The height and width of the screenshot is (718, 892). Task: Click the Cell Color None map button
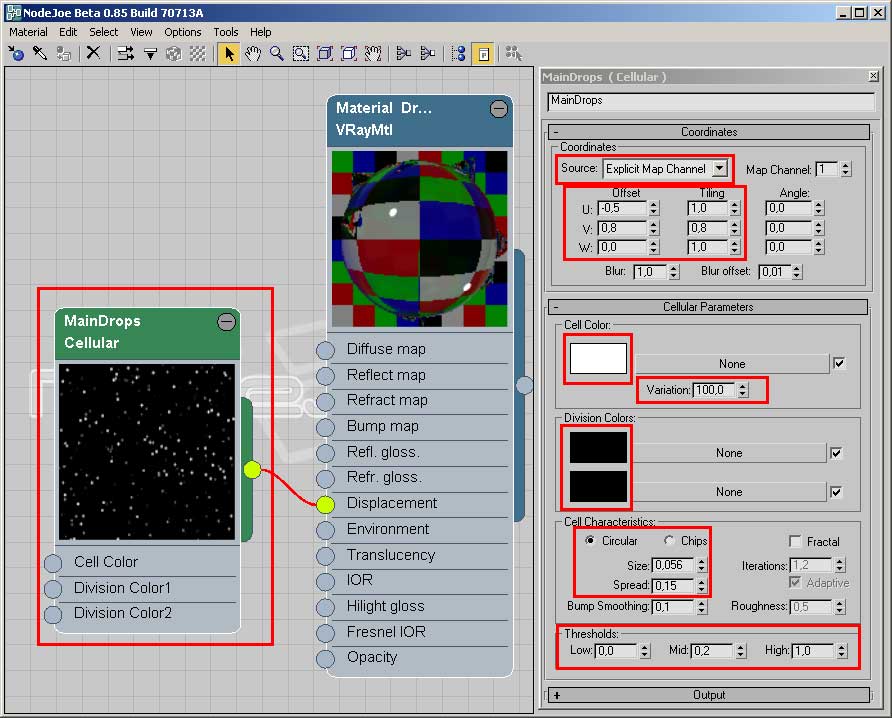click(731, 364)
